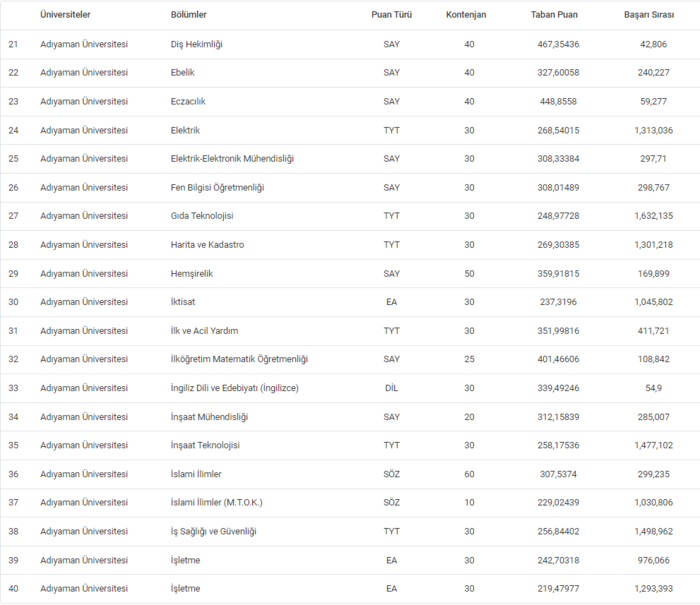Click success rank 42,806

tap(653, 44)
